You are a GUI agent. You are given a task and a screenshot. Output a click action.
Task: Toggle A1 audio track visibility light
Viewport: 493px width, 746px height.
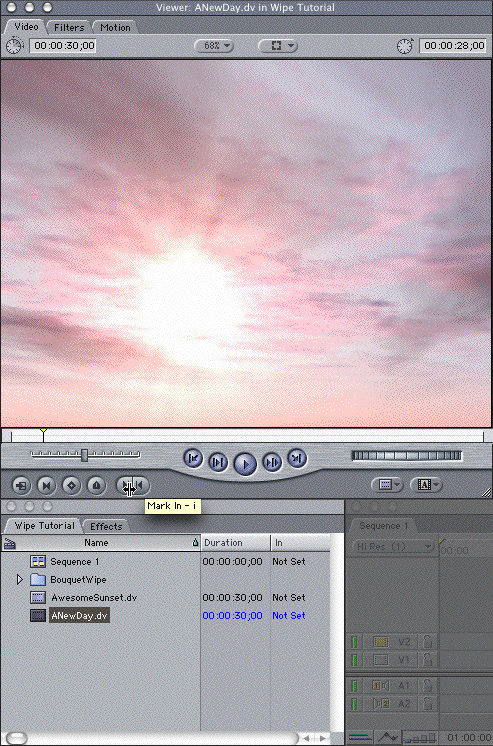click(x=354, y=686)
